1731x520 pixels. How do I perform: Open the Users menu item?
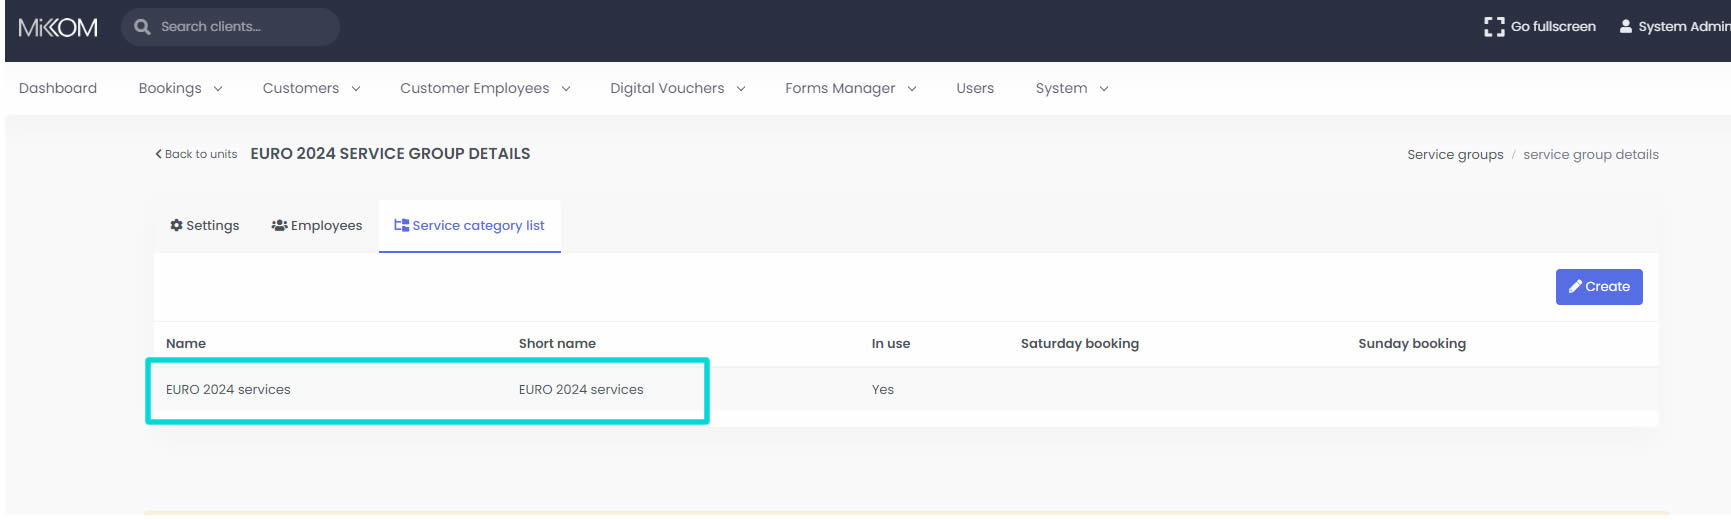pyautogui.click(x=974, y=89)
